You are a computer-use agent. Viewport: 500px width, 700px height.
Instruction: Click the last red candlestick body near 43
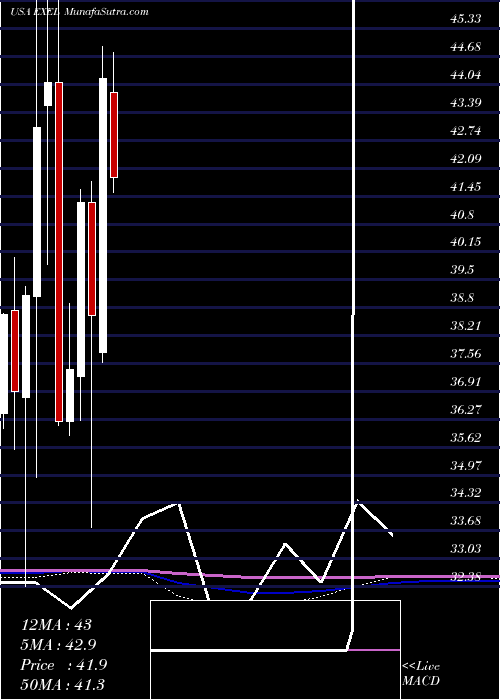(114, 135)
